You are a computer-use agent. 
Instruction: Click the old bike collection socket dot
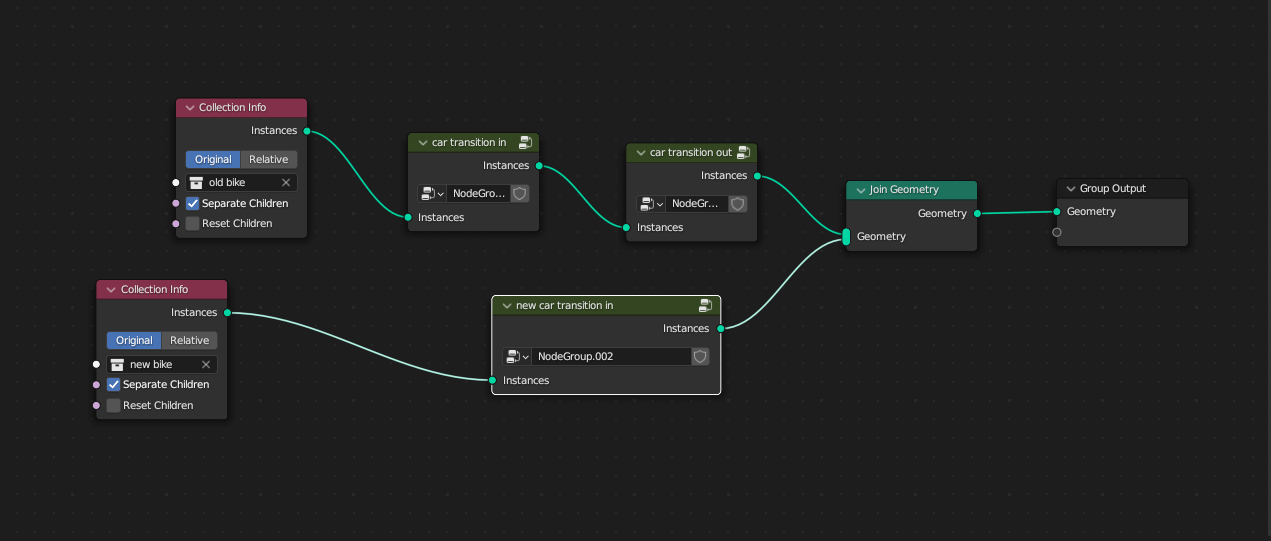[175, 182]
